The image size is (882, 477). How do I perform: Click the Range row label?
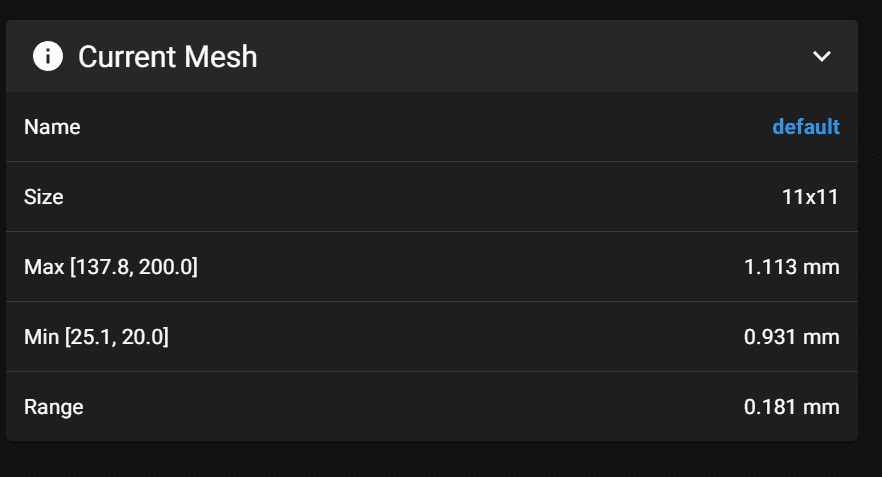[54, 407]
